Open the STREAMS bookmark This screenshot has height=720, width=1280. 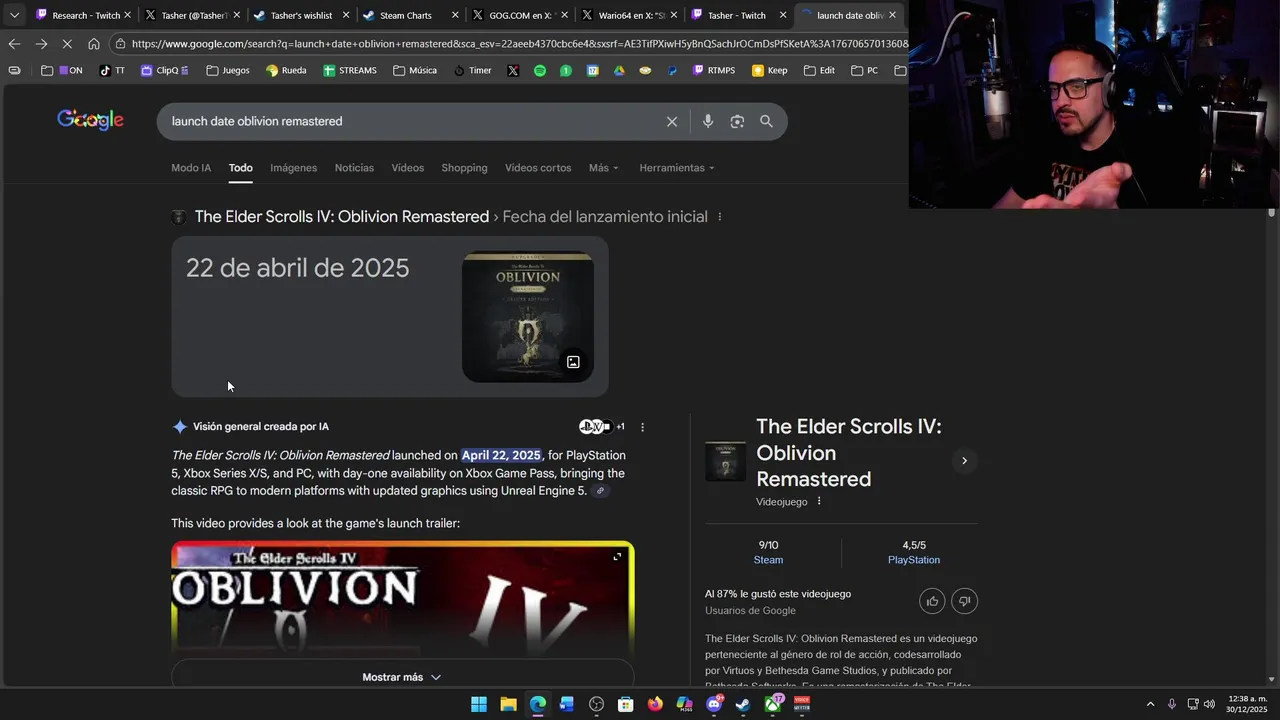click(349, 70)
